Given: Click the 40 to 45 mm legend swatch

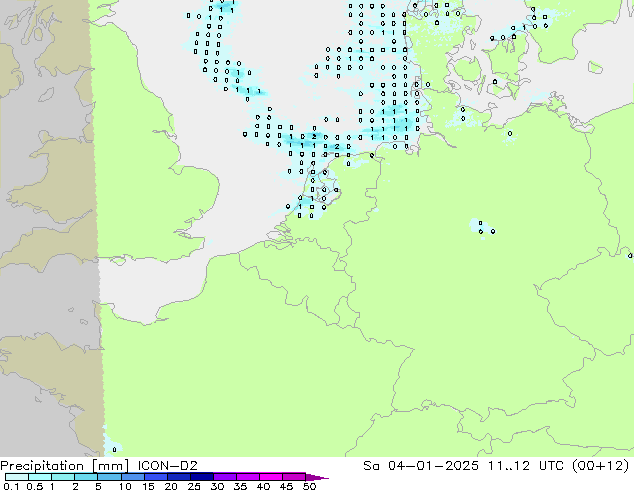Looking at the screenshot, I should tap(271, 477).
